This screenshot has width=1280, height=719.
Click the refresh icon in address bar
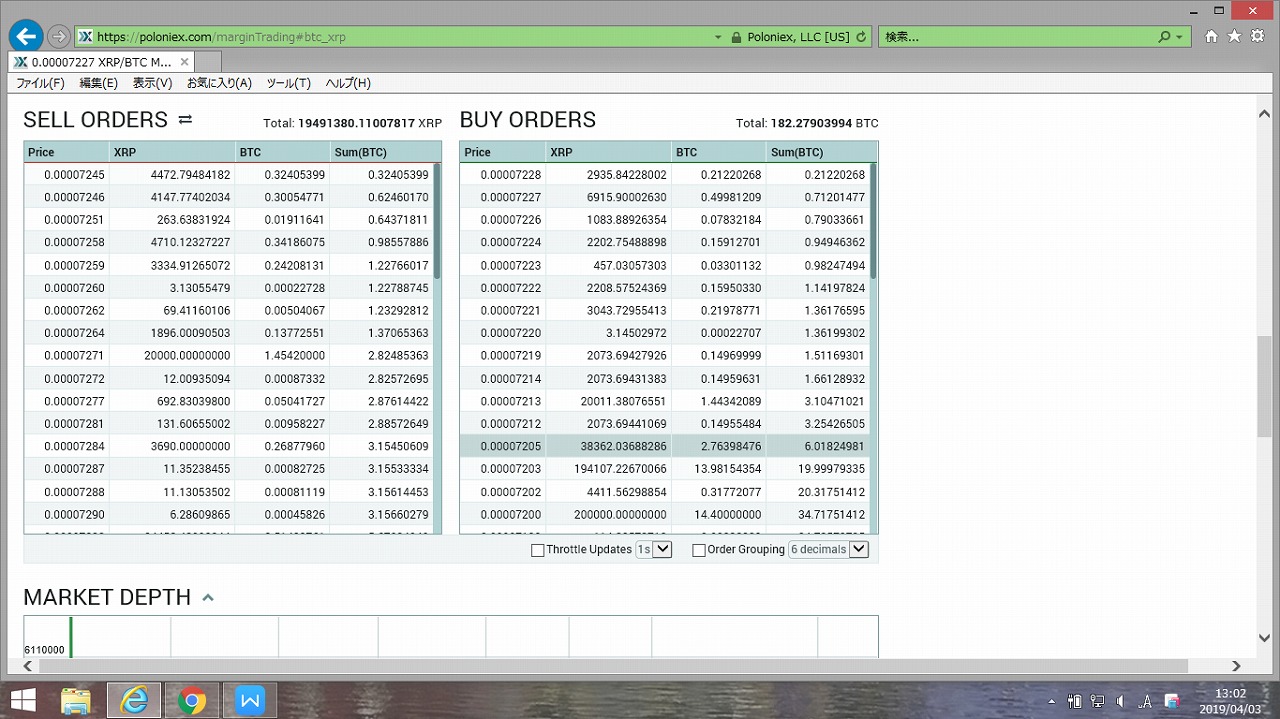tap(861, 37)
